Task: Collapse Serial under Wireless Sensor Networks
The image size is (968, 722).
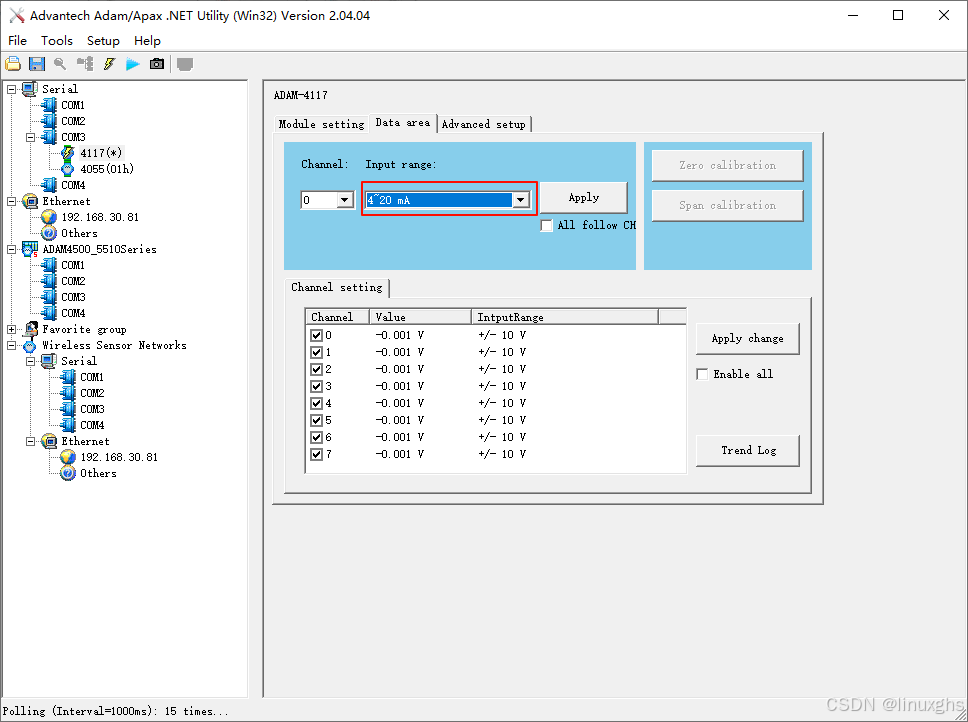Action: (x=31, y=361)
